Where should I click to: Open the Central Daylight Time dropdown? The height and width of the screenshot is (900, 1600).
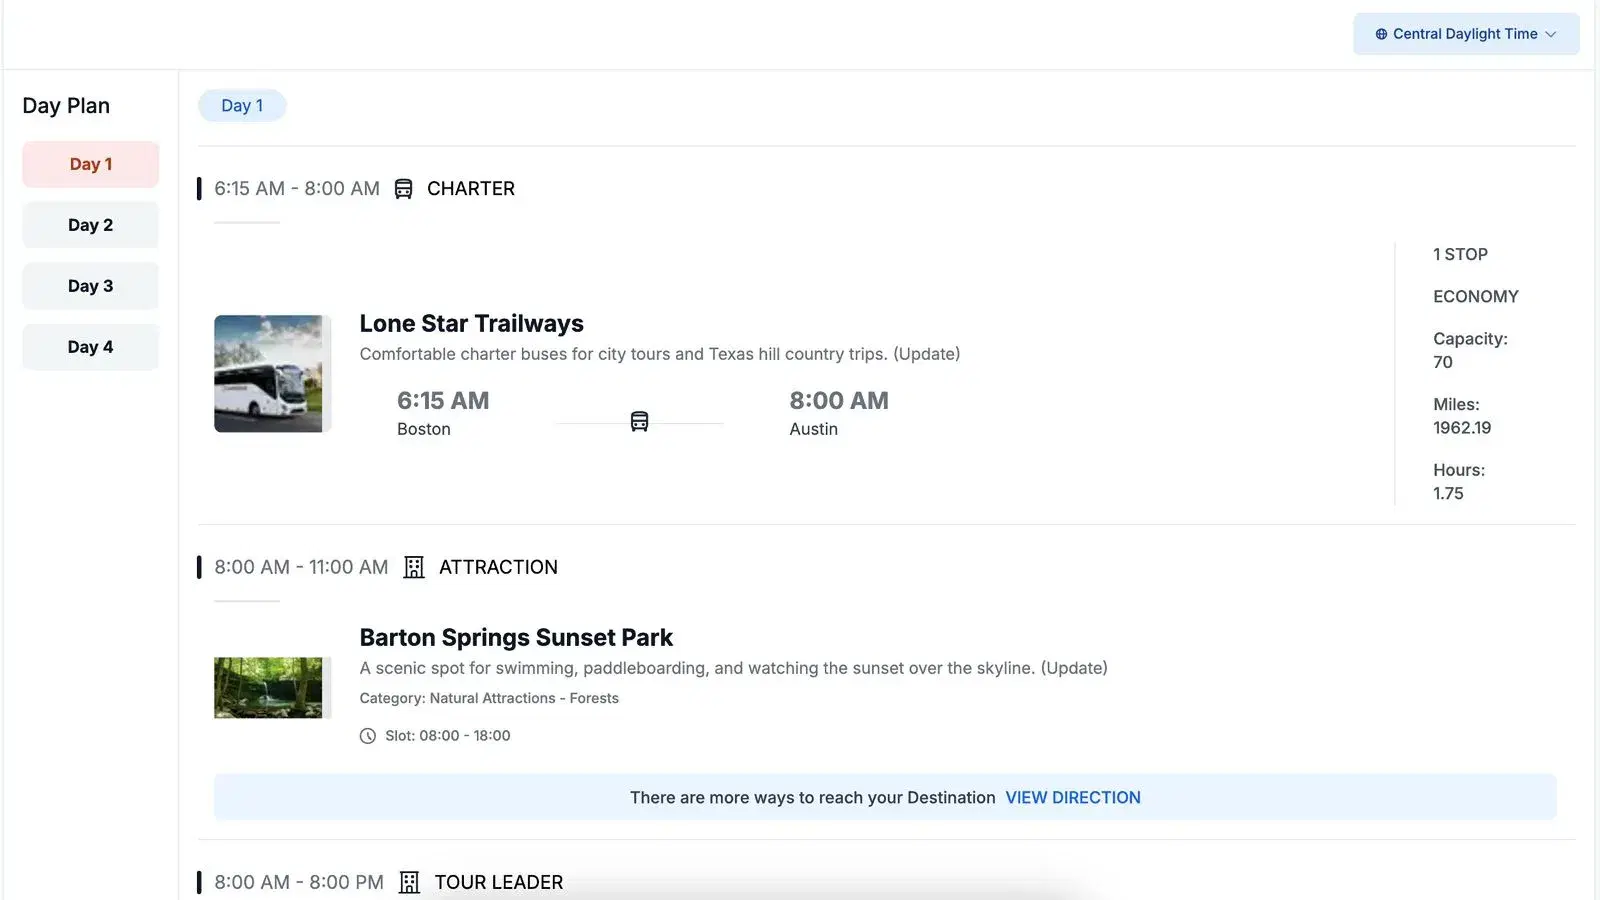coord(1466,33)
